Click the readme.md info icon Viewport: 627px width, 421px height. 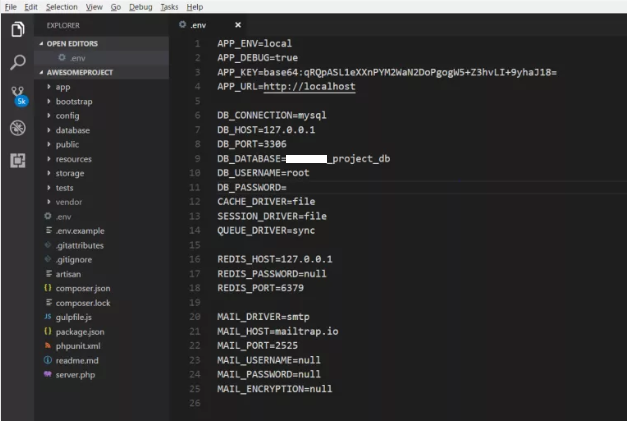48,360
